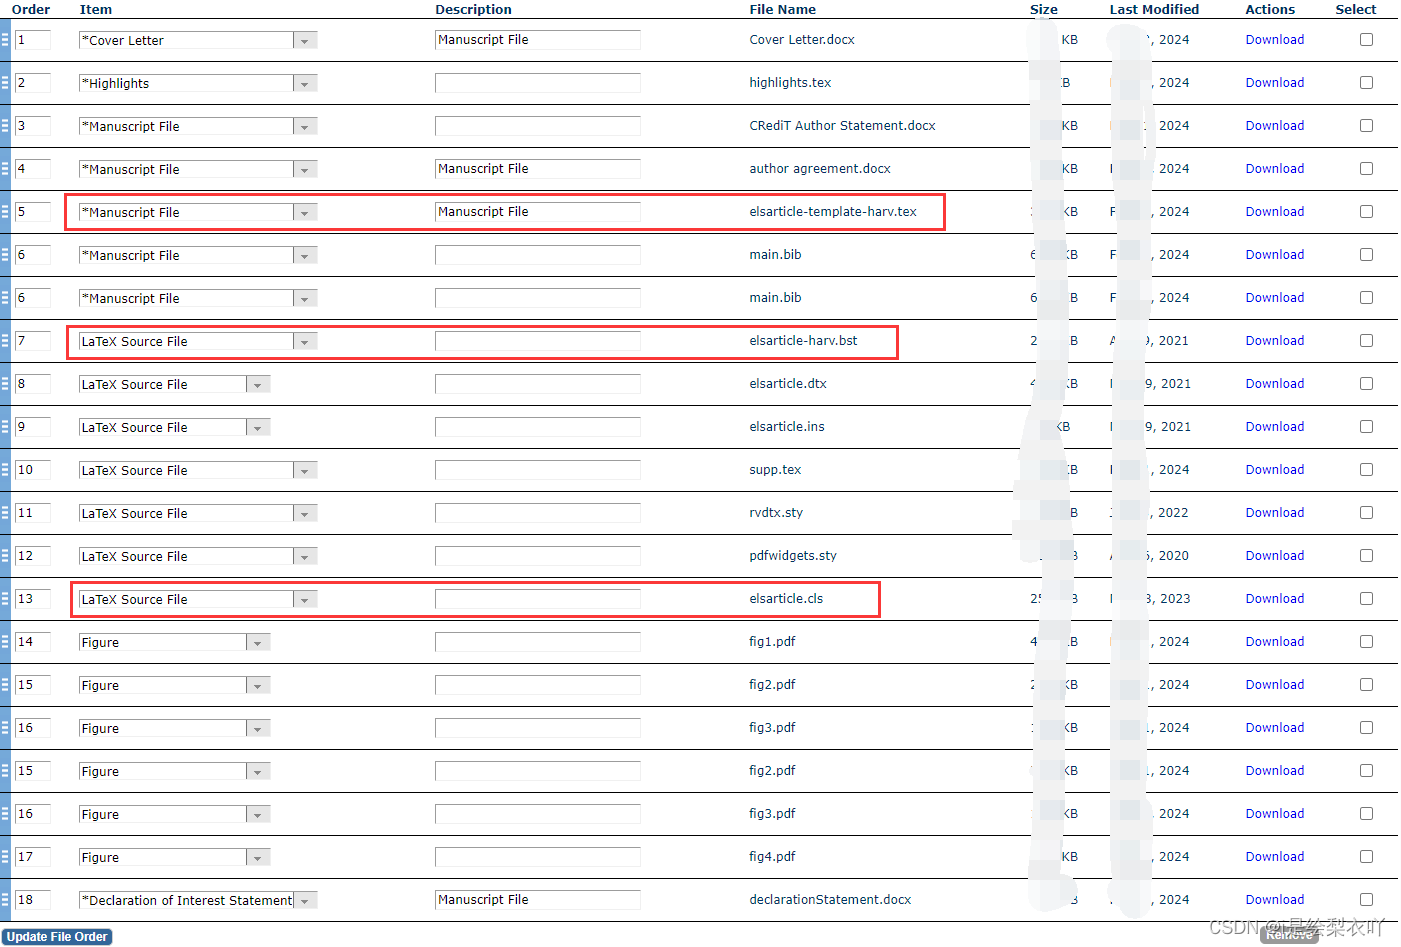Check the box for elsarticle-harv.bst
The height and width of the screenshot is (947, 1401).
click(x=1366, y=341)
